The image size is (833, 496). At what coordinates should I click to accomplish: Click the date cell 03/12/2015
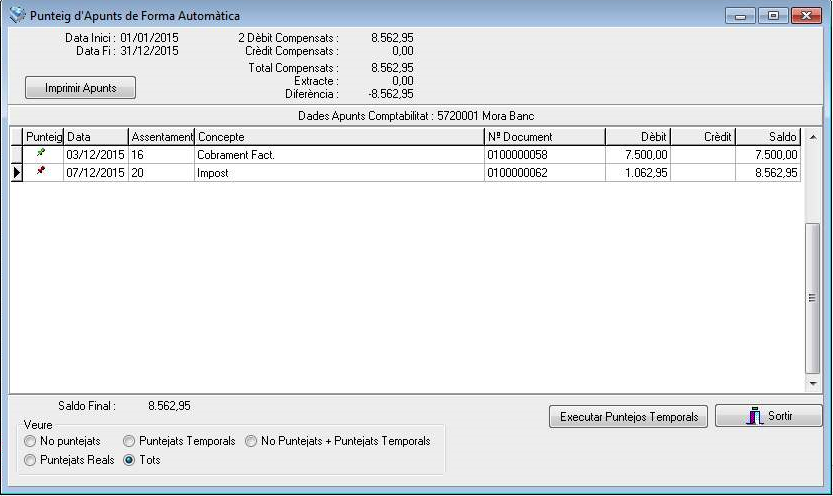[96, 155]
